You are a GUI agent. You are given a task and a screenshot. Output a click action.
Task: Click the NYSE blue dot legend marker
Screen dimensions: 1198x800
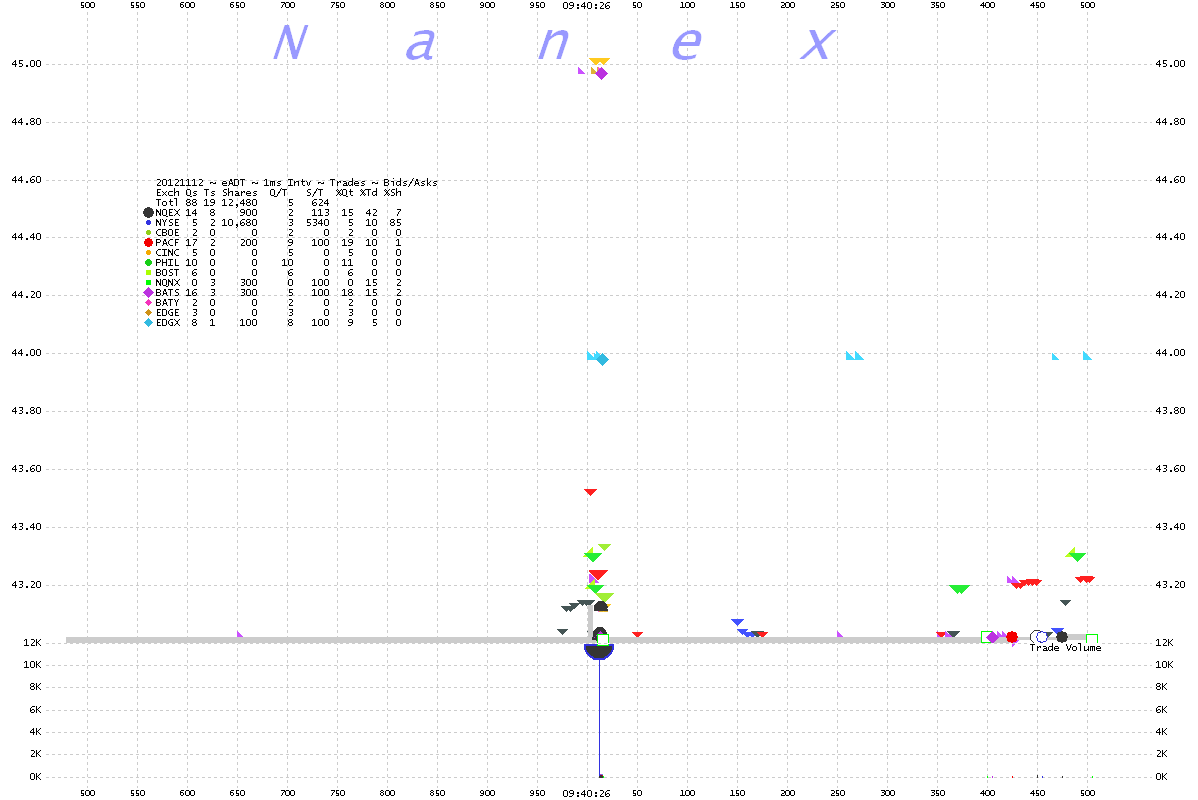pyautogui.click(x=148, y=222)
